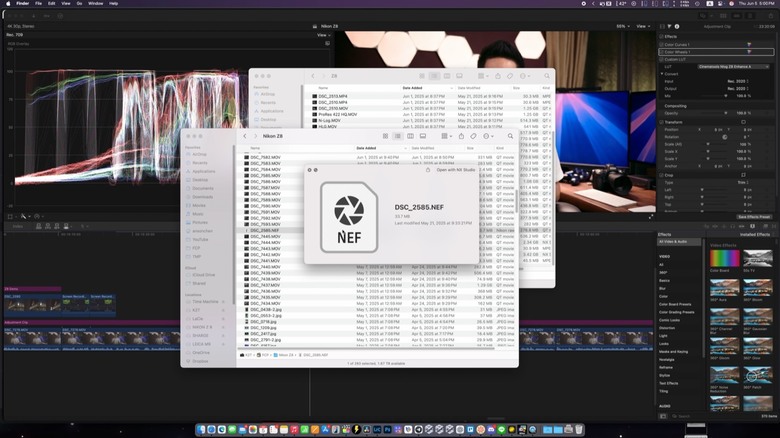Eject the LaCie volume in sidebar
This screenshot has width=780, height=438.
coord(223,319)
